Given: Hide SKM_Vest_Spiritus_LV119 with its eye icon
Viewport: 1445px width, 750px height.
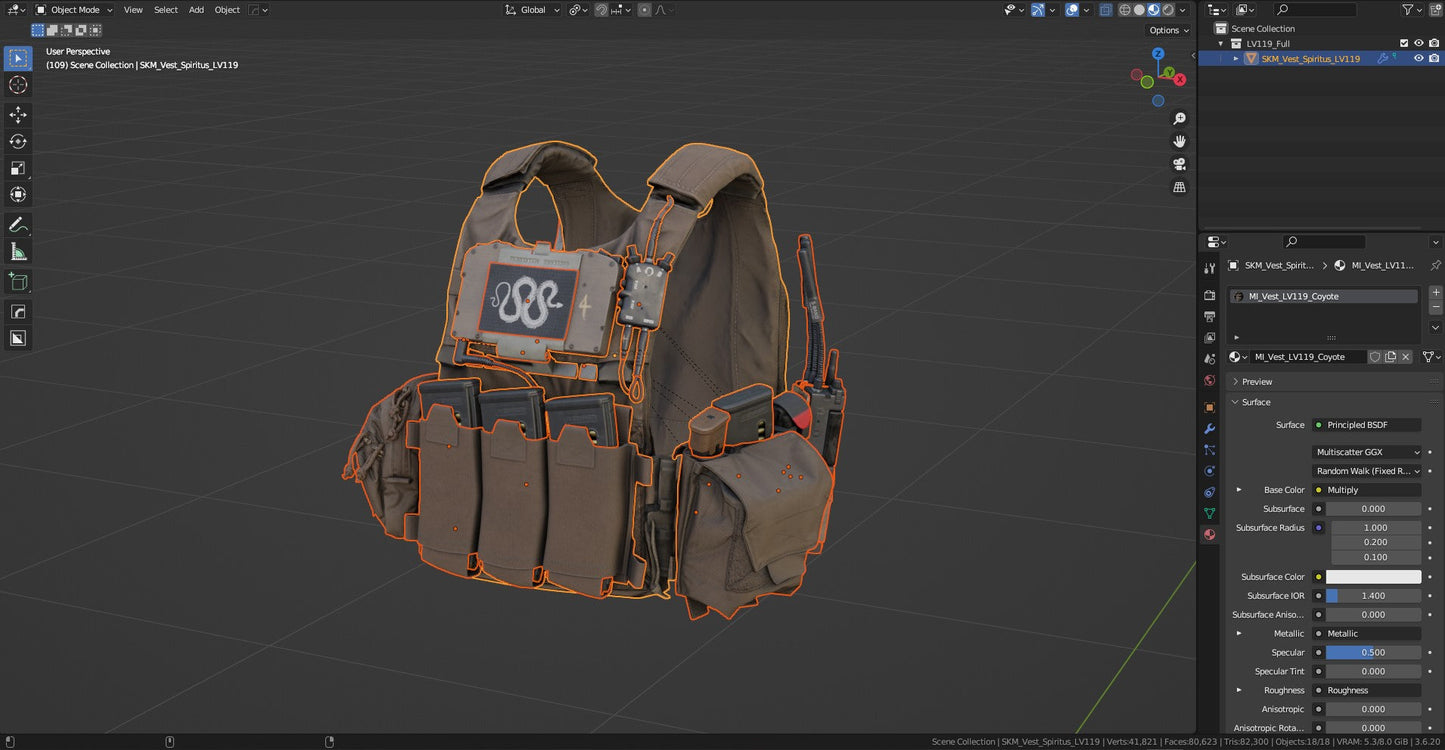Looking at the screenshot, I should click(1418, 58).
